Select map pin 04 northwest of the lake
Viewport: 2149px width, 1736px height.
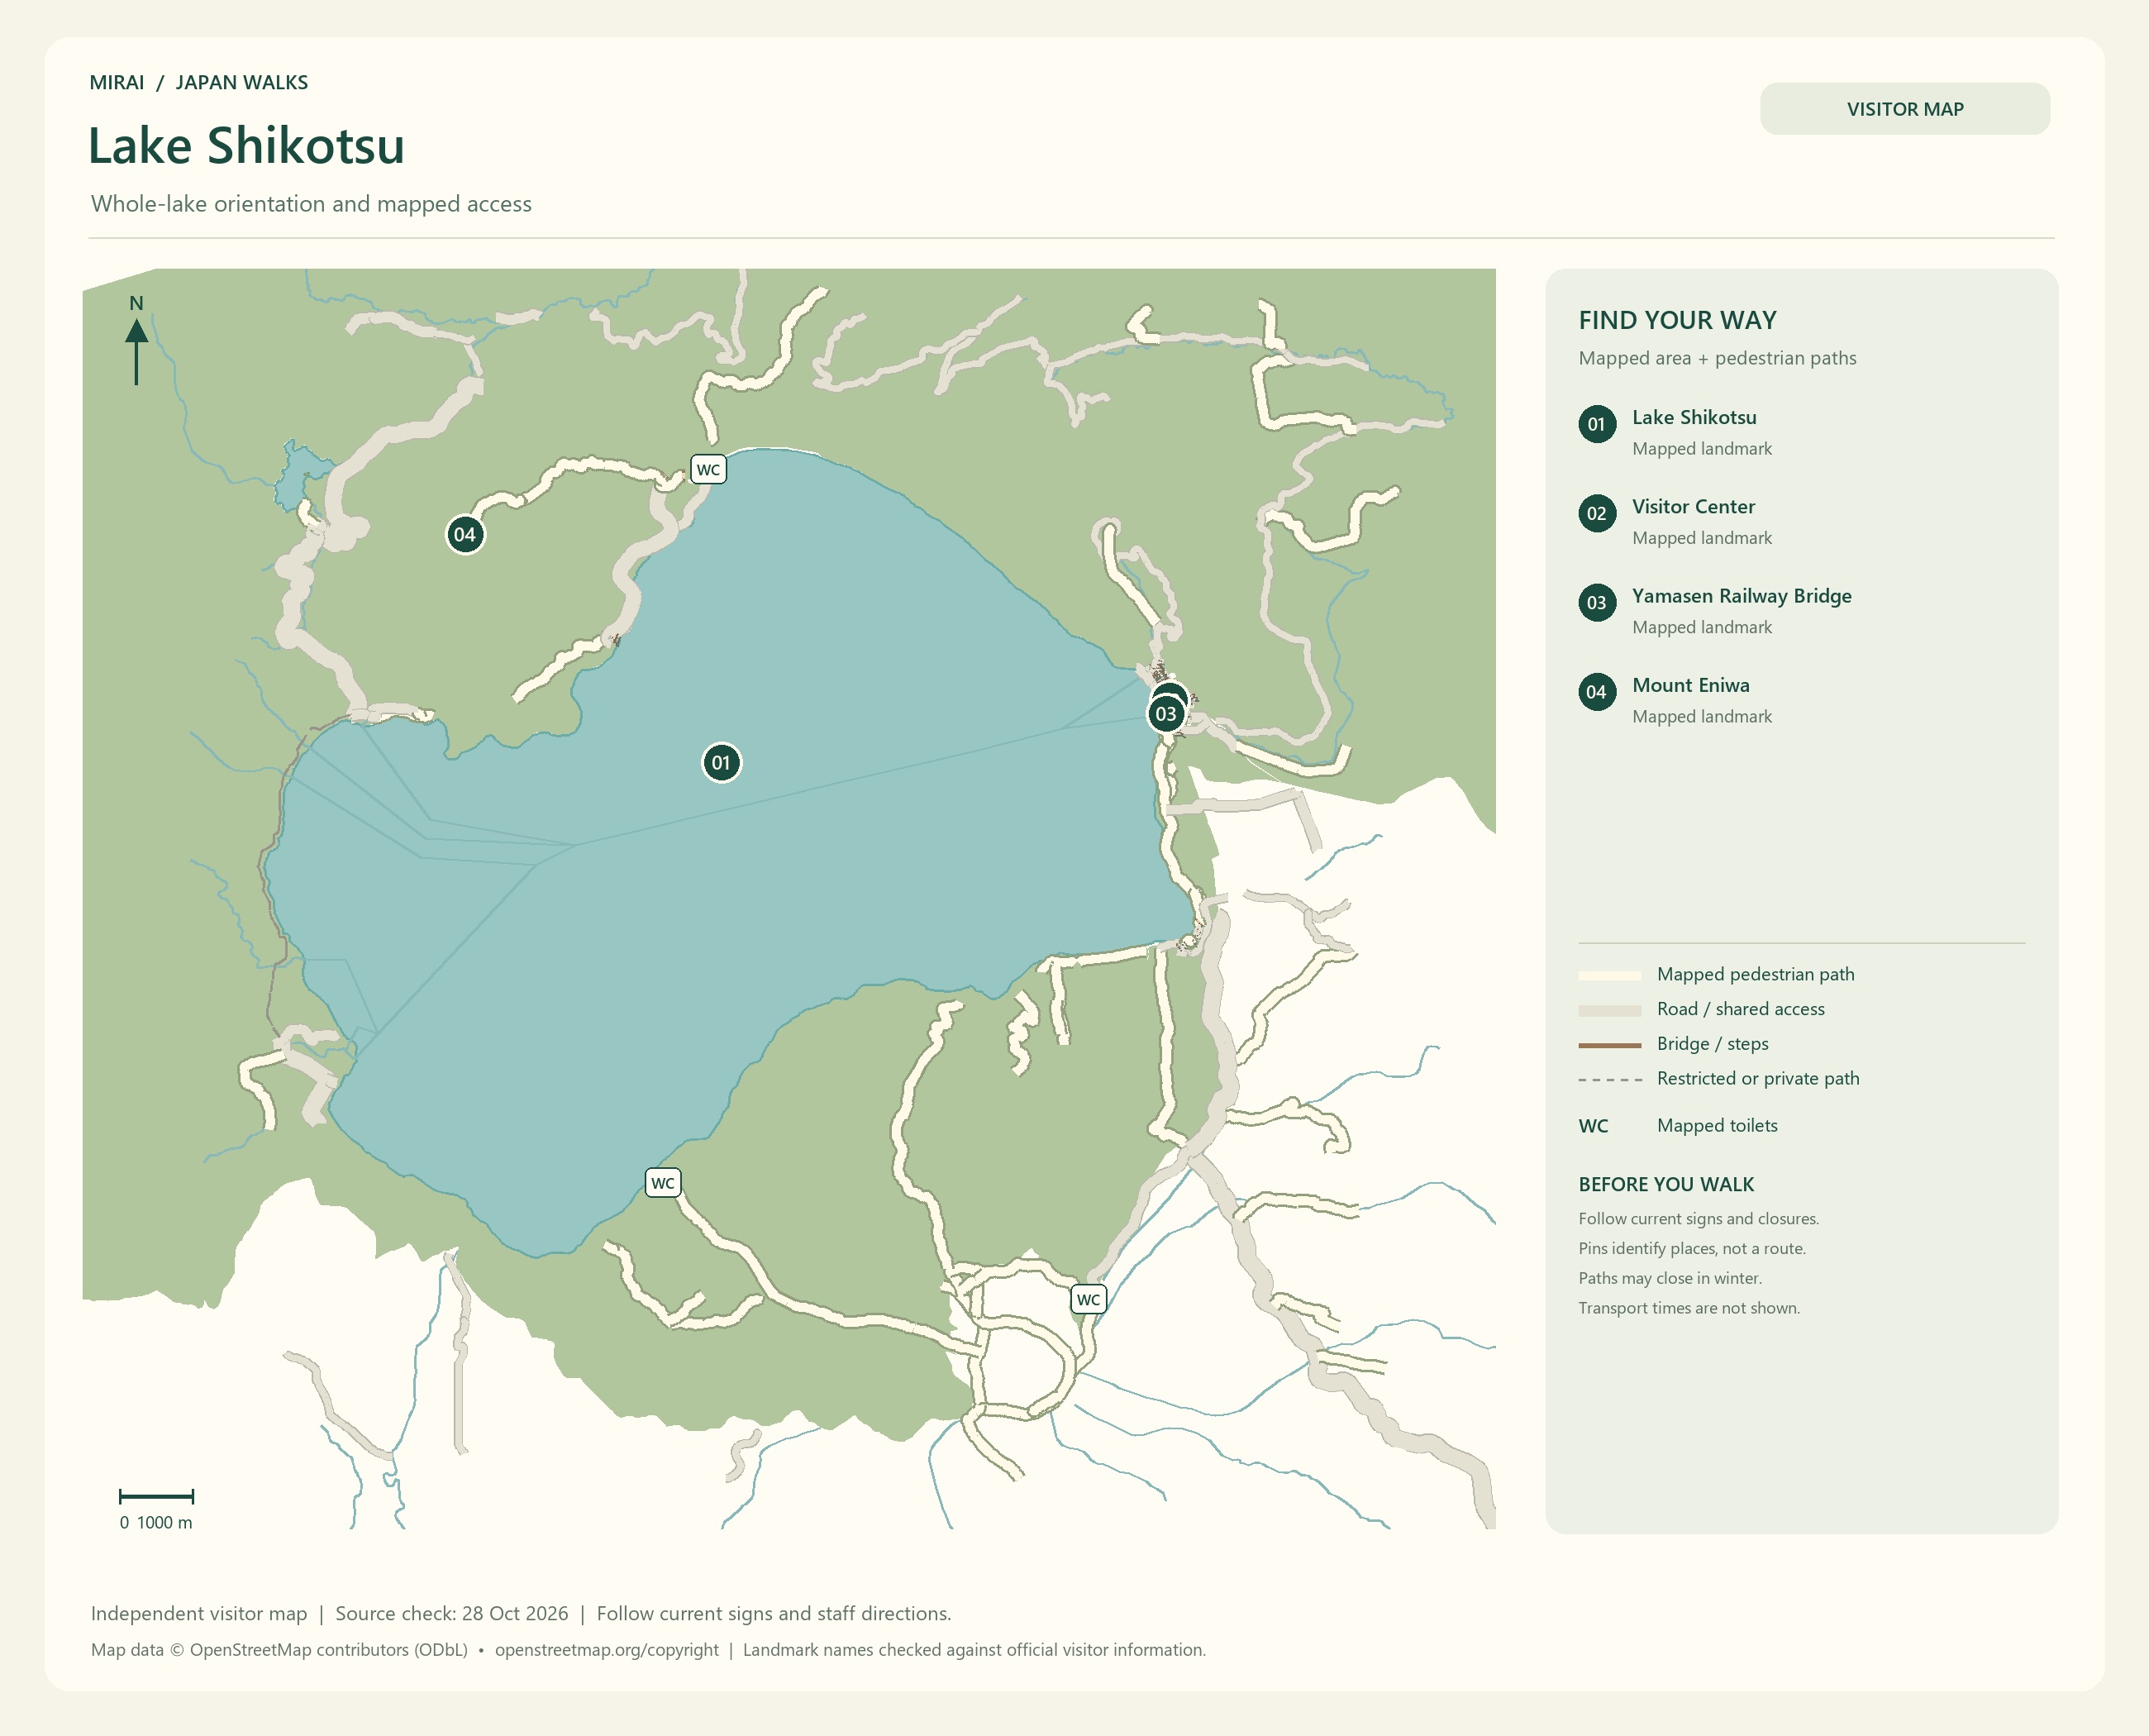click(465, 534)
